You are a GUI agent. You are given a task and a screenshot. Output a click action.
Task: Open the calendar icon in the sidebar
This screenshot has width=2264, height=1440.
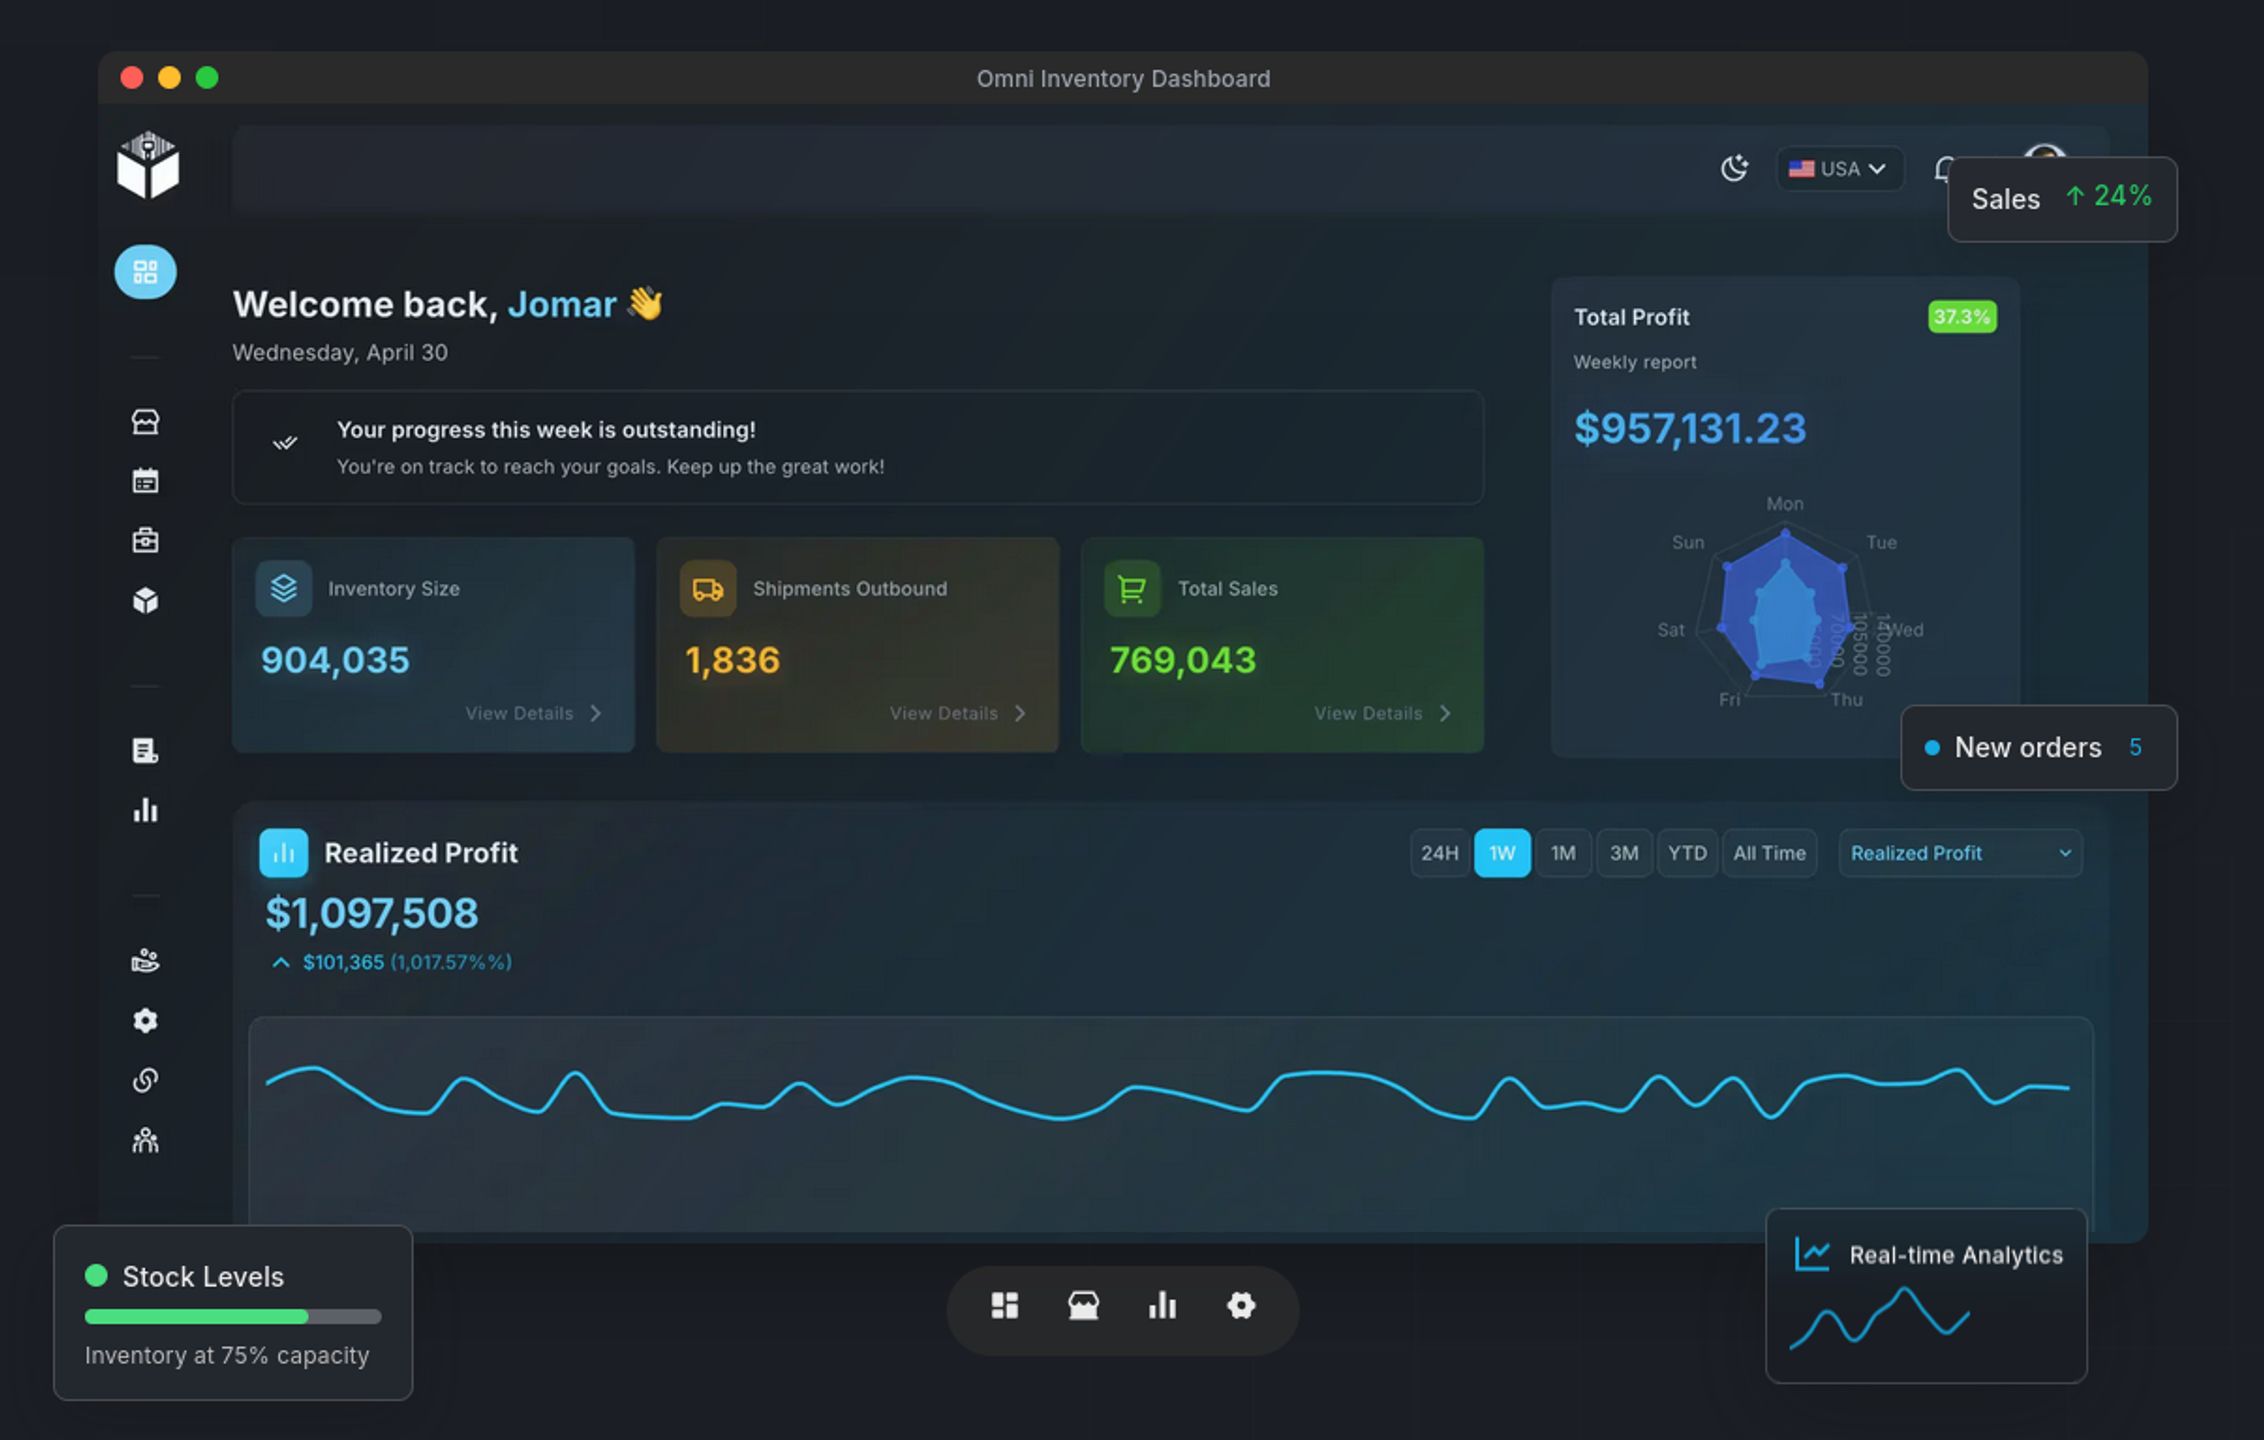pyautogui.click(x=145, y=481)
